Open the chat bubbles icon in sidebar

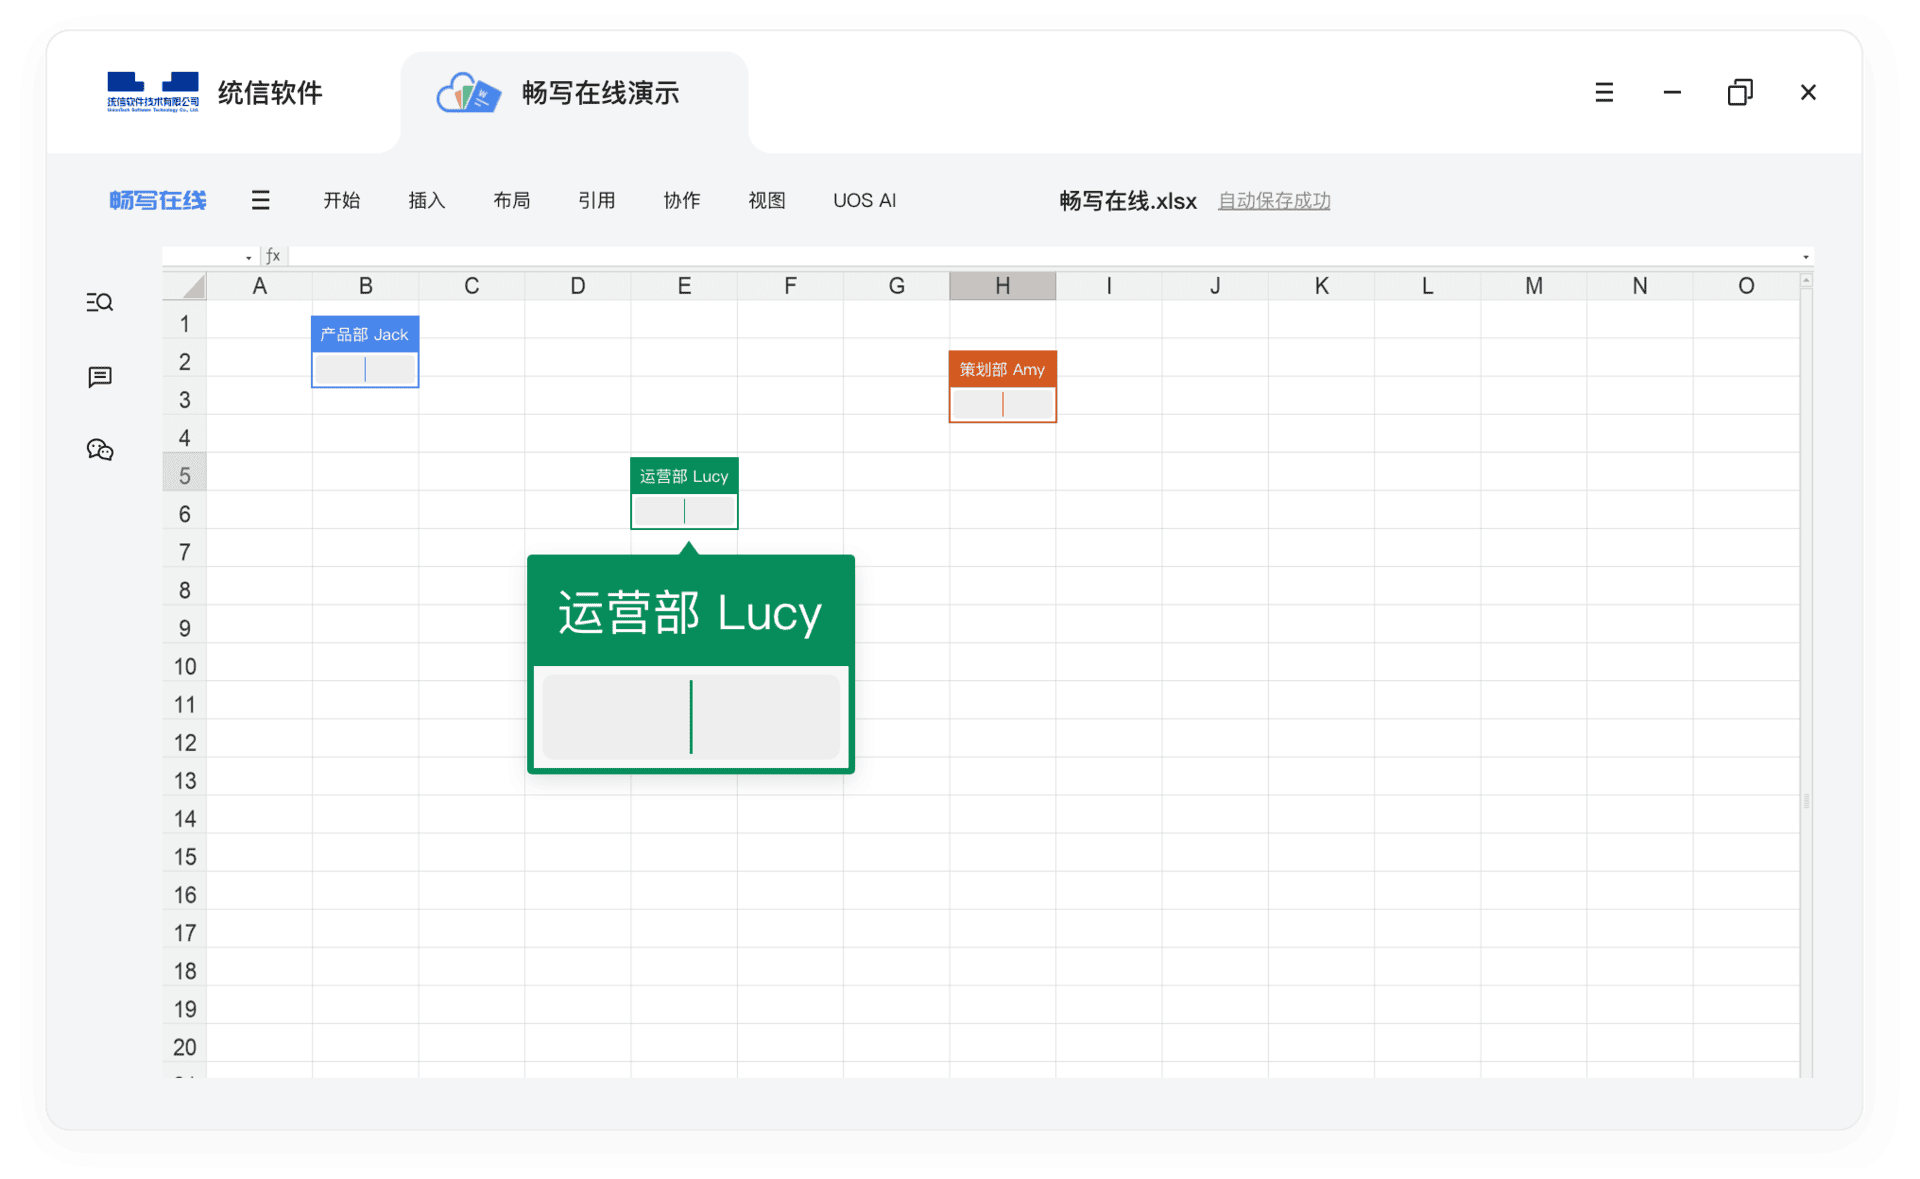(99, 450)
